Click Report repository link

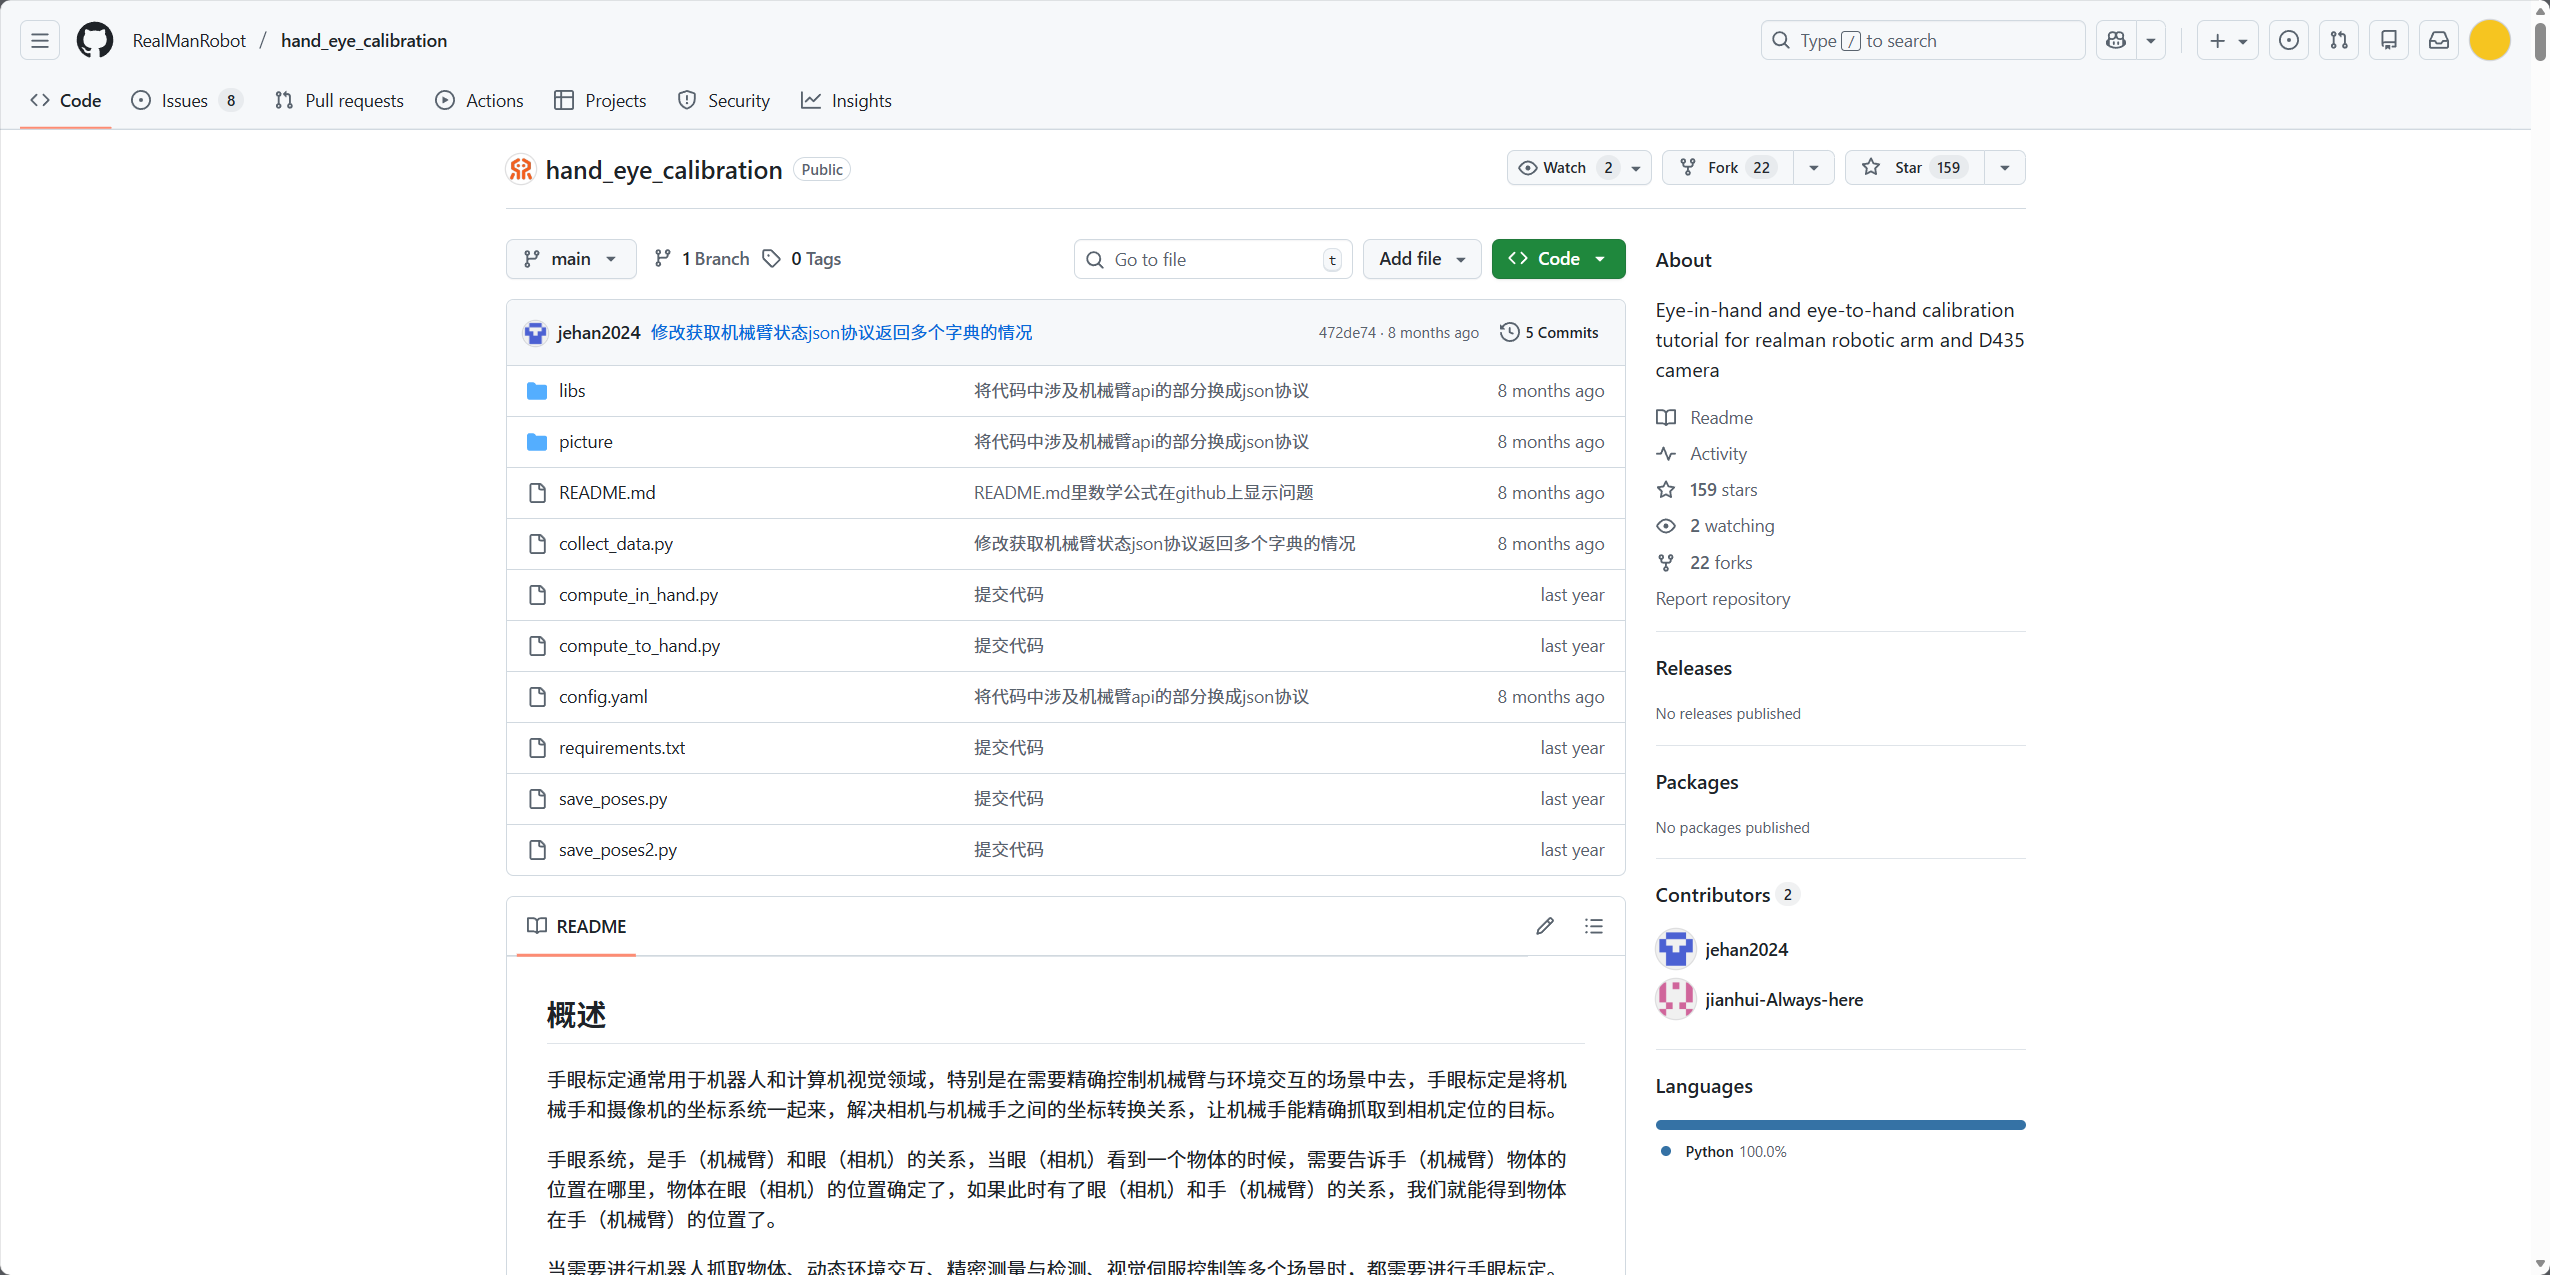(x=1722, y=599)
